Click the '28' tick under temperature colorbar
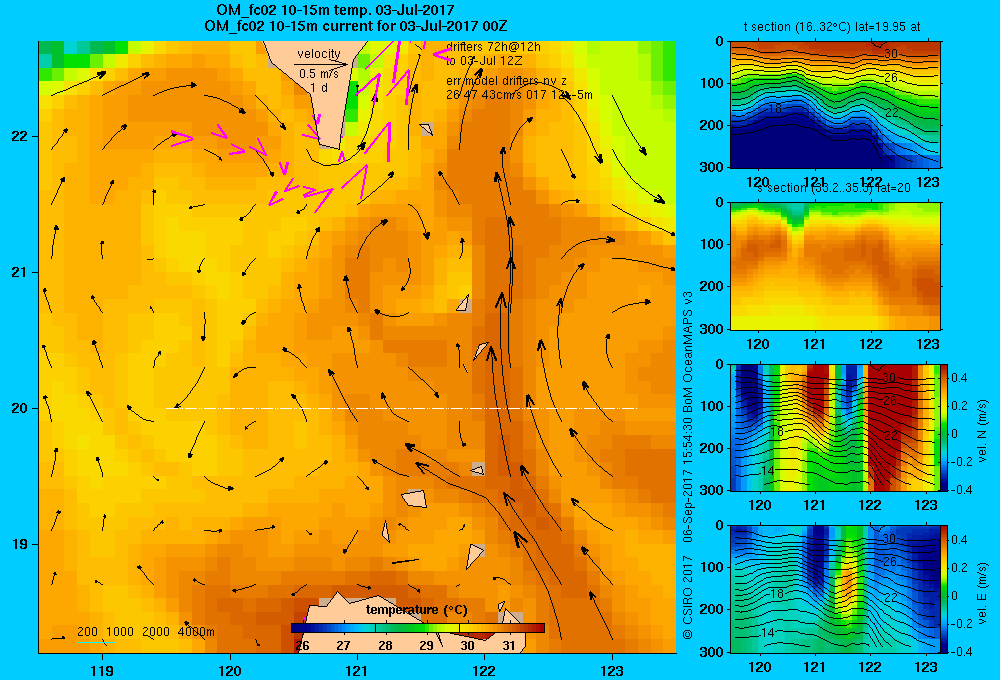Screen dimensions: 1000x680 pos(385,645)
